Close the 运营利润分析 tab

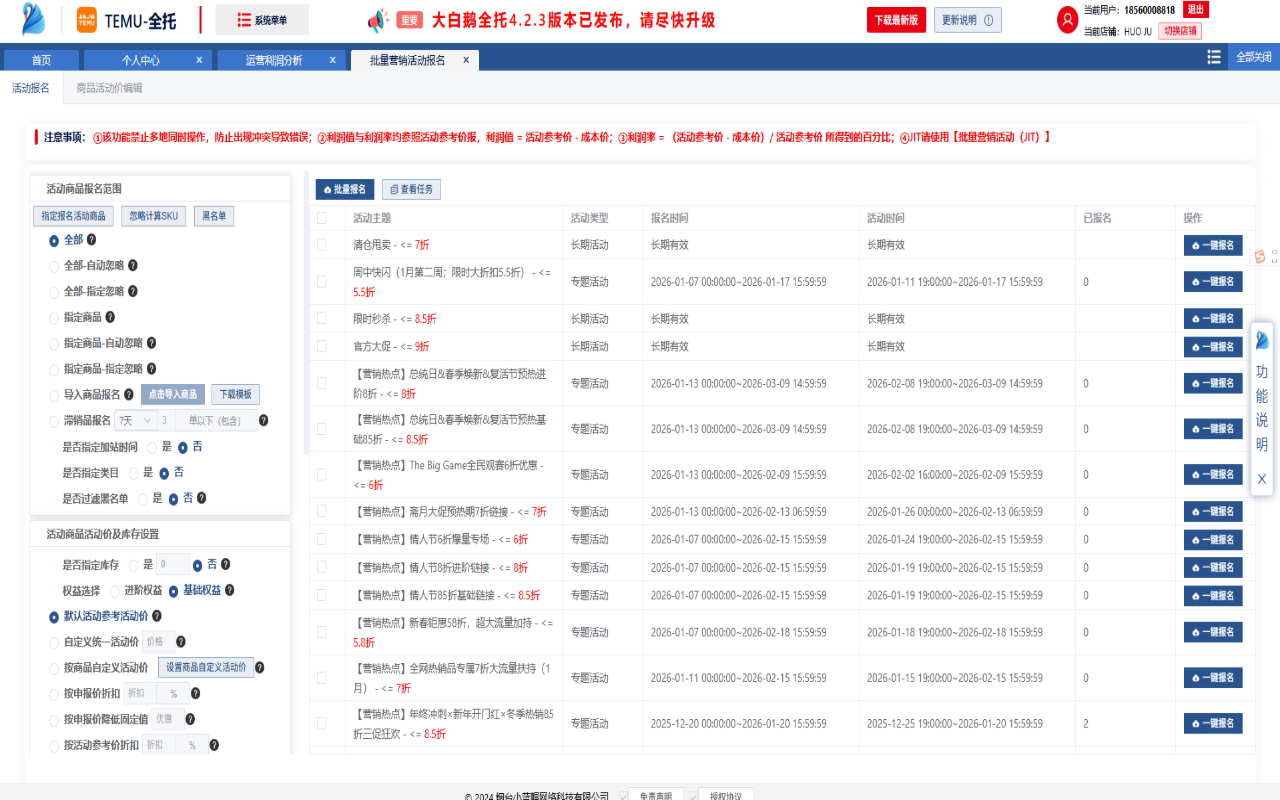333,60
